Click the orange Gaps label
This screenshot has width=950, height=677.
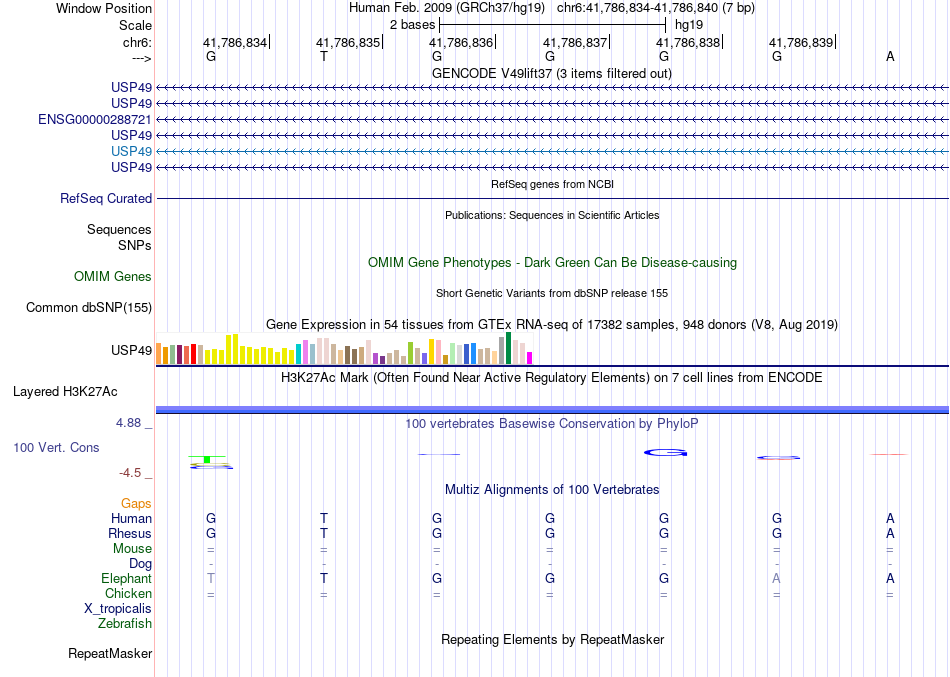(x=136, y=504)
